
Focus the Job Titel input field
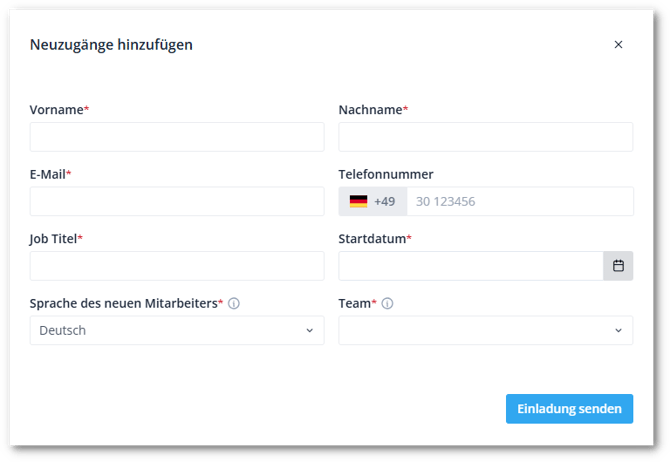point(177,266)
